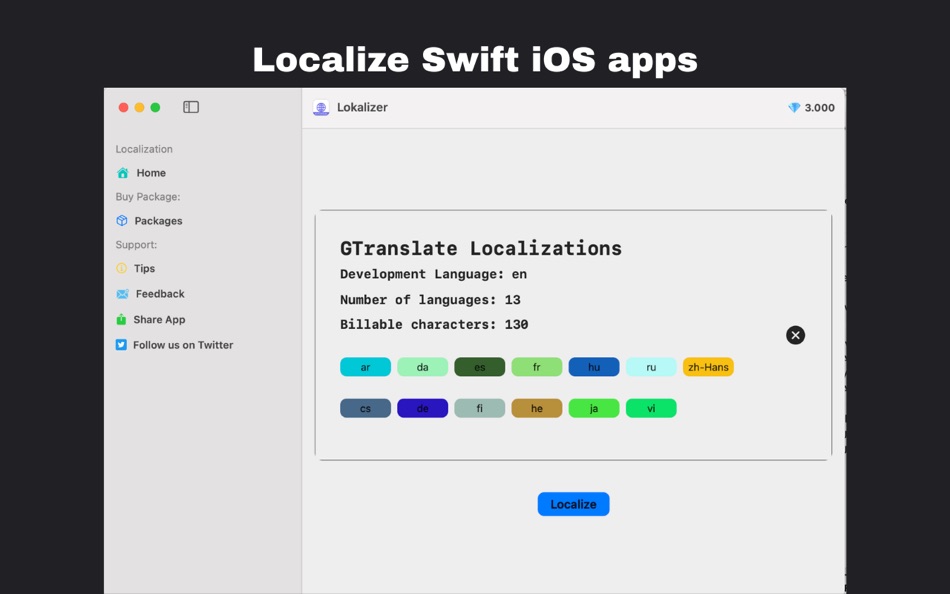Screen dimensions: 950x594
Task: Click the 'Localization' sidebar section label
Action: 144,149
